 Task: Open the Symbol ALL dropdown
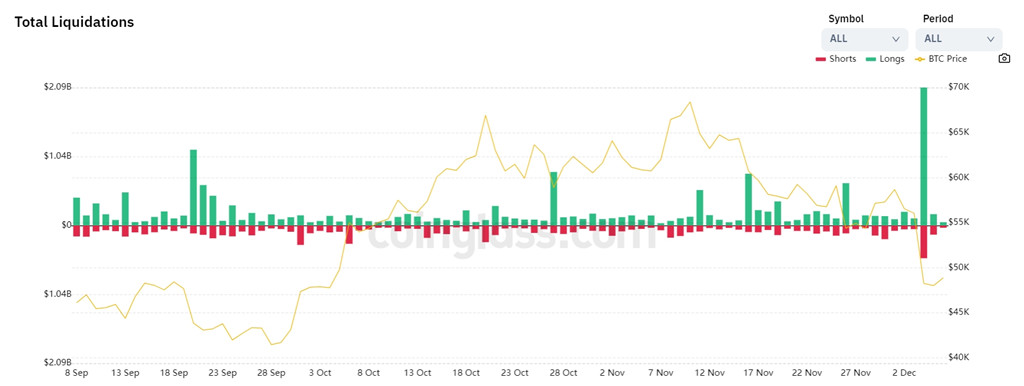pyautogui.click(x=865, y=39)
